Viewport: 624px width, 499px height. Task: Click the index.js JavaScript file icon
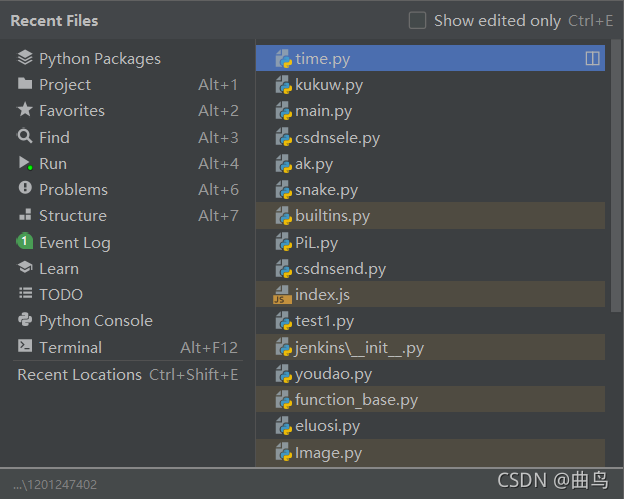(282, 295)
